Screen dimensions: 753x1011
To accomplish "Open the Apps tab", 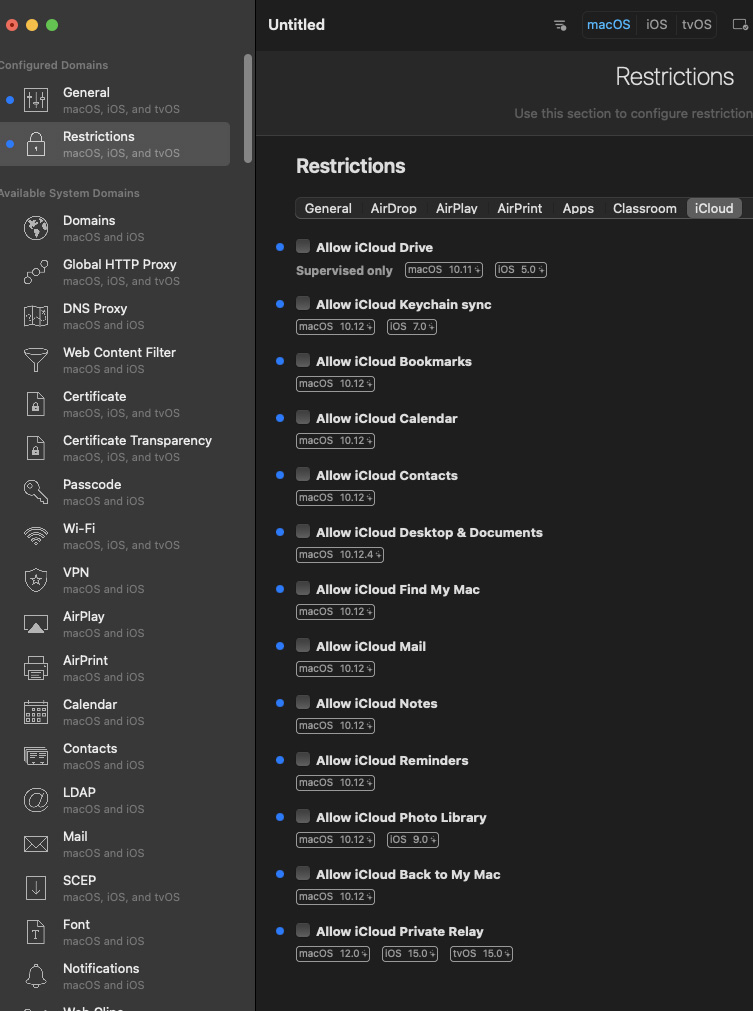I will pyautogui.click(x=578, y=208).
